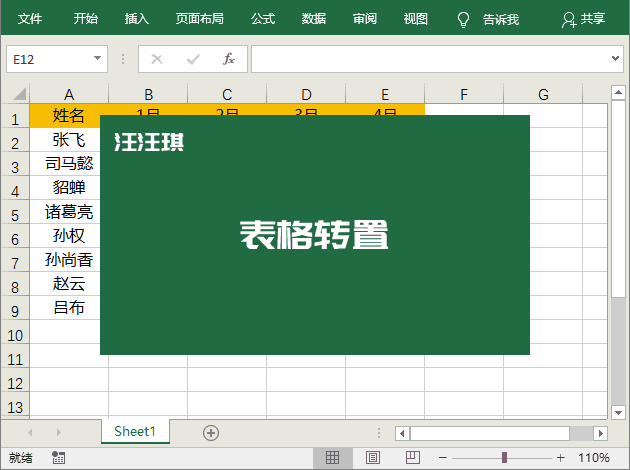The height and width of the screenshot is (470, 630).
Task: Expand the formula bar with the chevron
Action: [x=615, y=59]
